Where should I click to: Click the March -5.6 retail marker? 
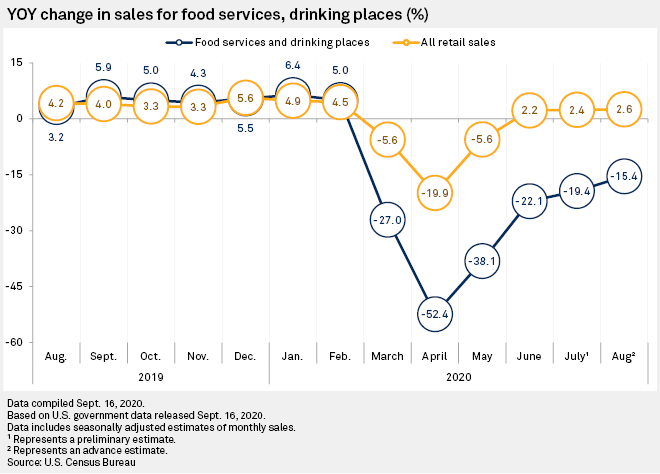[386, 140]
